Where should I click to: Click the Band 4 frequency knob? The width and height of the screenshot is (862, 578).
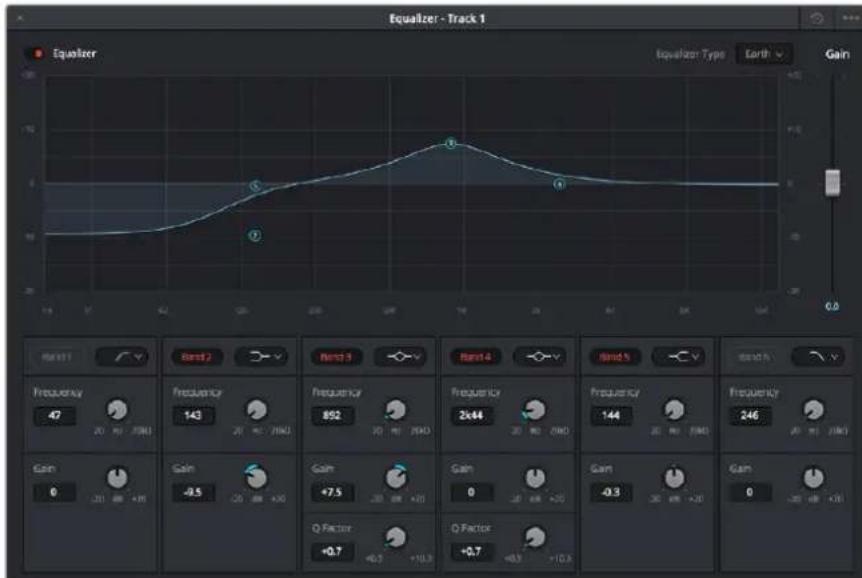point(534,410)
